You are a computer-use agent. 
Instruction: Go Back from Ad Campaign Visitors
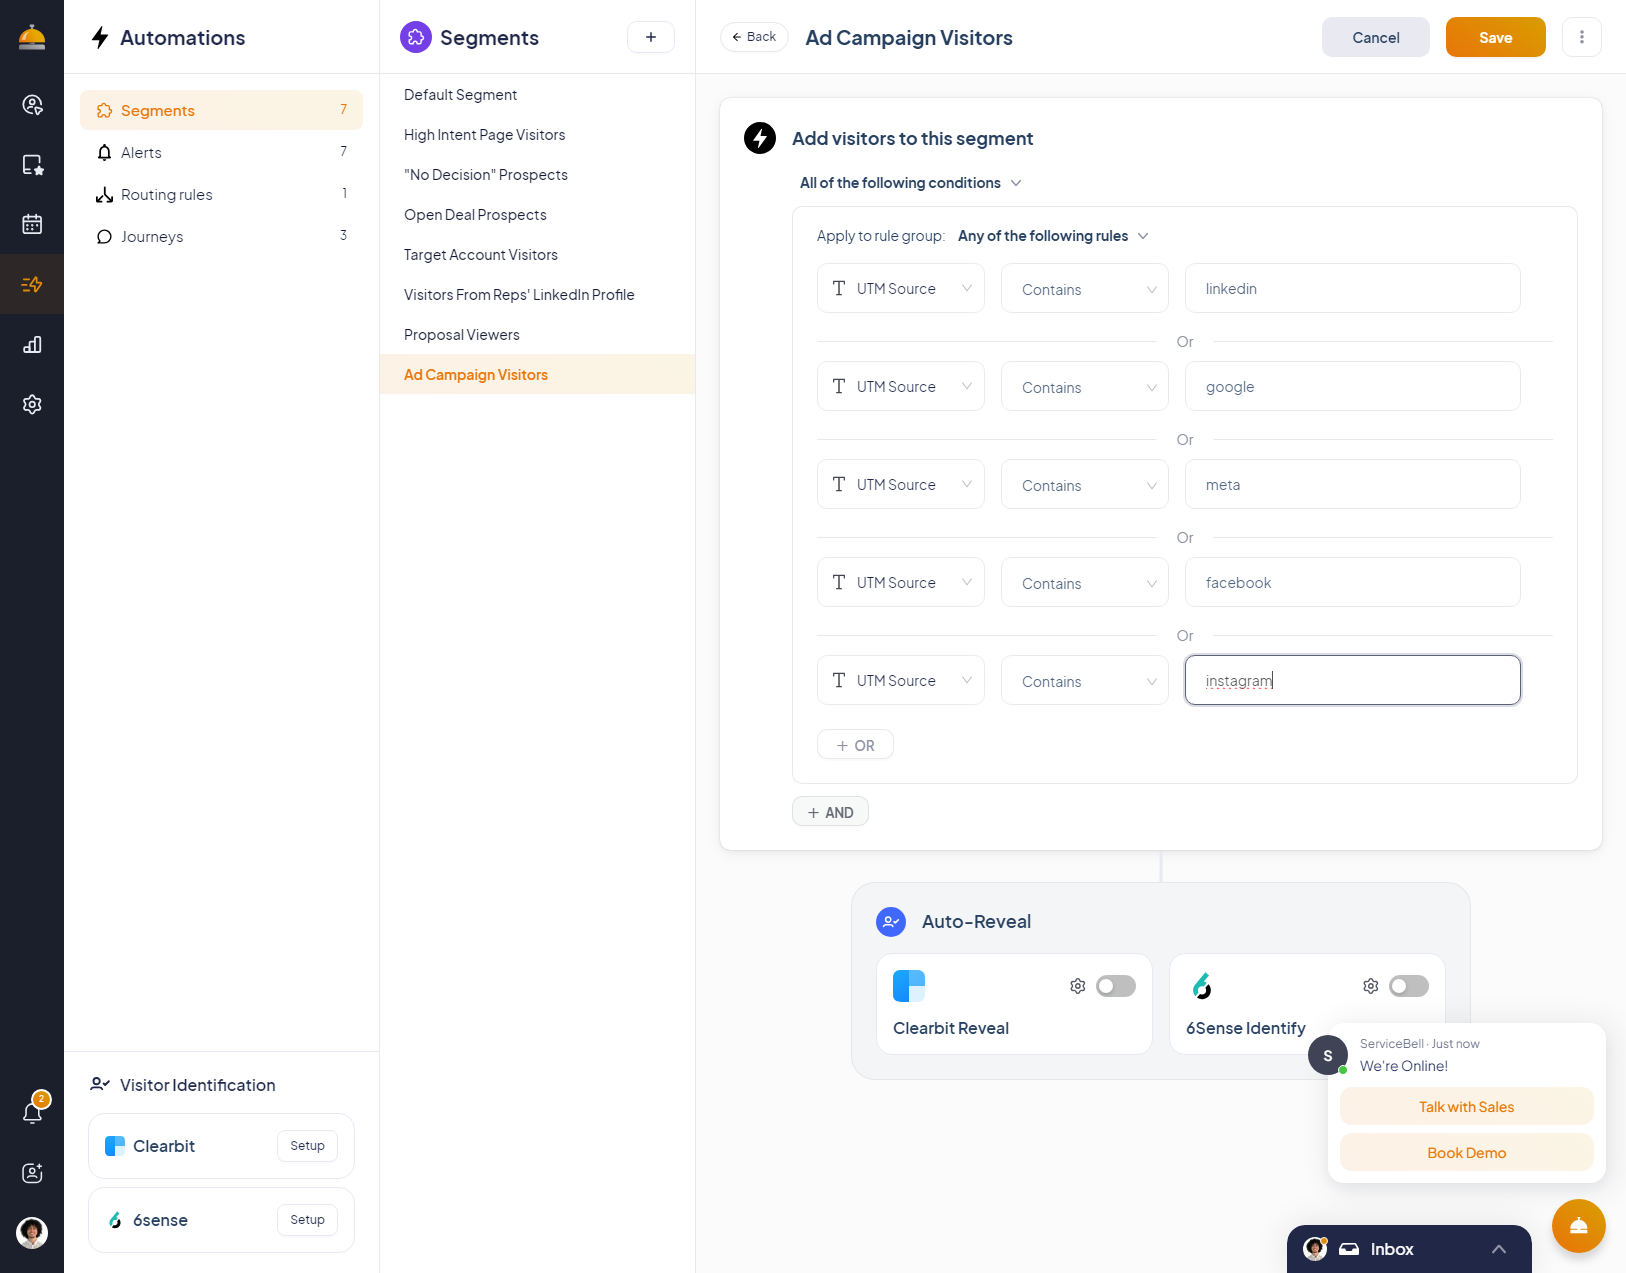[754, 37]
